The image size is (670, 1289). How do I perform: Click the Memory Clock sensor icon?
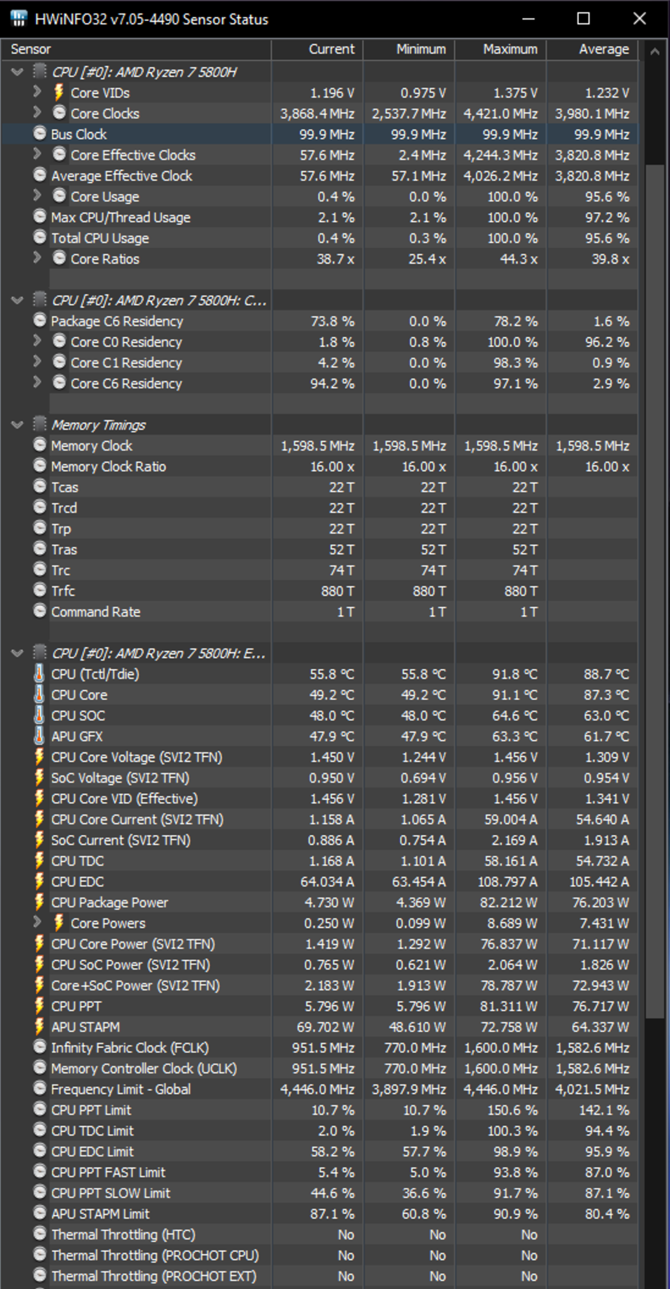40,446
